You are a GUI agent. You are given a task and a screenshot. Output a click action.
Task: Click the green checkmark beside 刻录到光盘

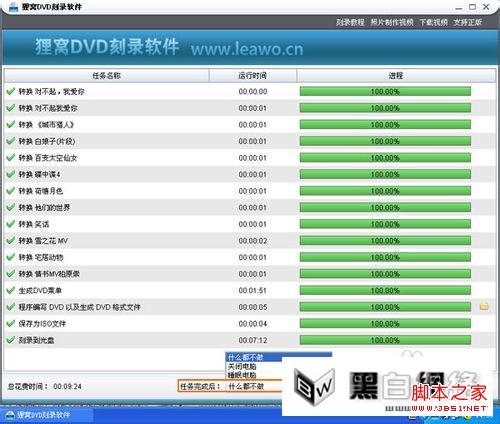click(11, 340)
